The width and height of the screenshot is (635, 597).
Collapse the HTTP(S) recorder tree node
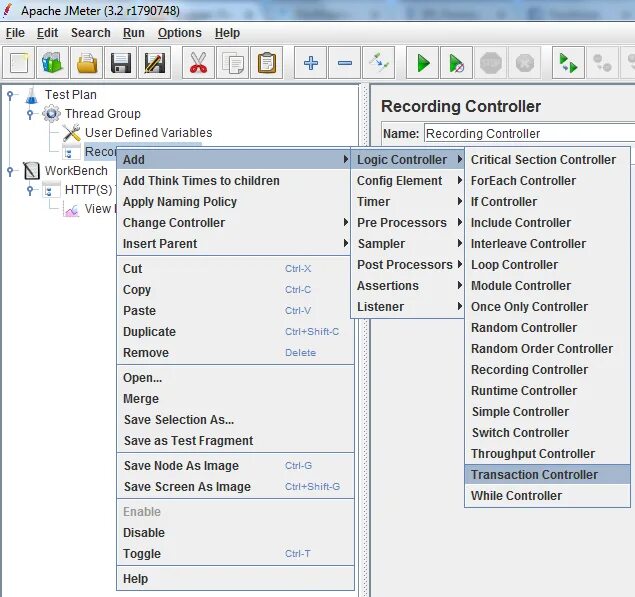pyautogui.click(x=30, y=190)
